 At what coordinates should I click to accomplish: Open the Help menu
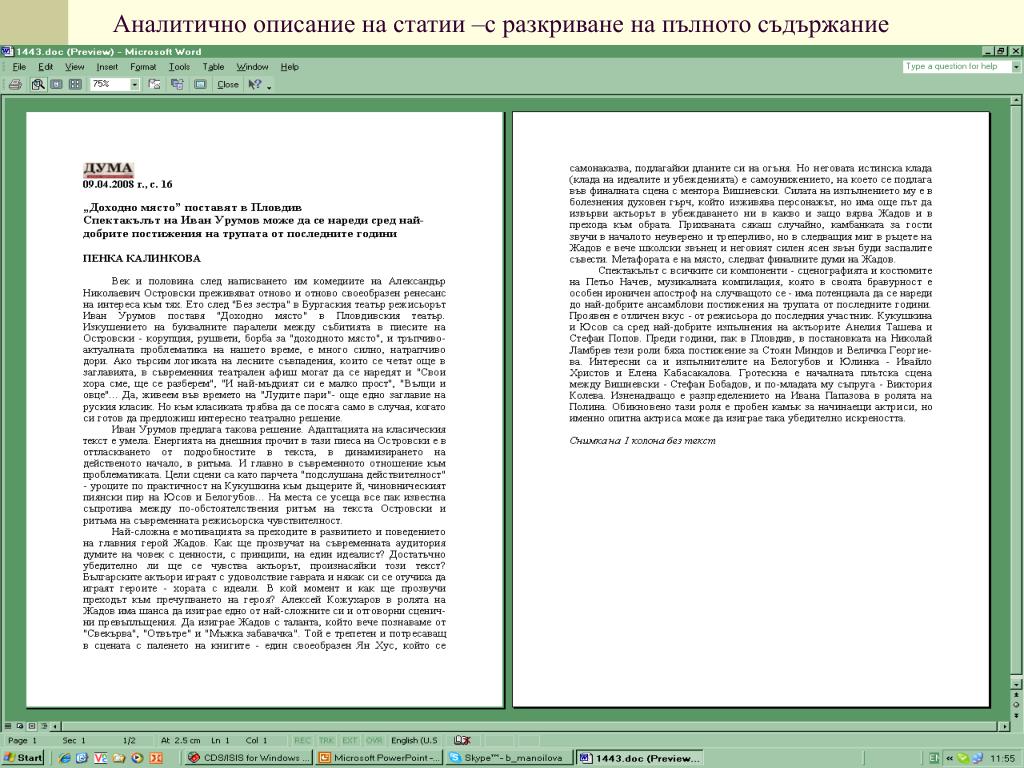point(289,67)
